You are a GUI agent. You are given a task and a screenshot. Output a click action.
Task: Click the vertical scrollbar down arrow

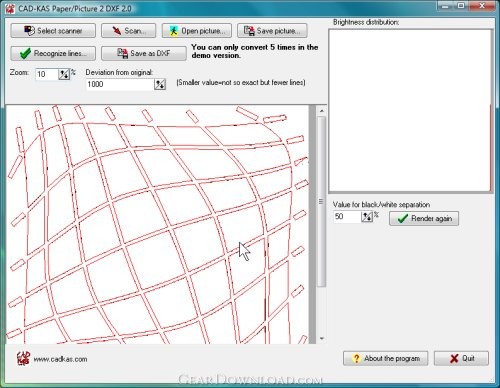[x=321, y=339]
